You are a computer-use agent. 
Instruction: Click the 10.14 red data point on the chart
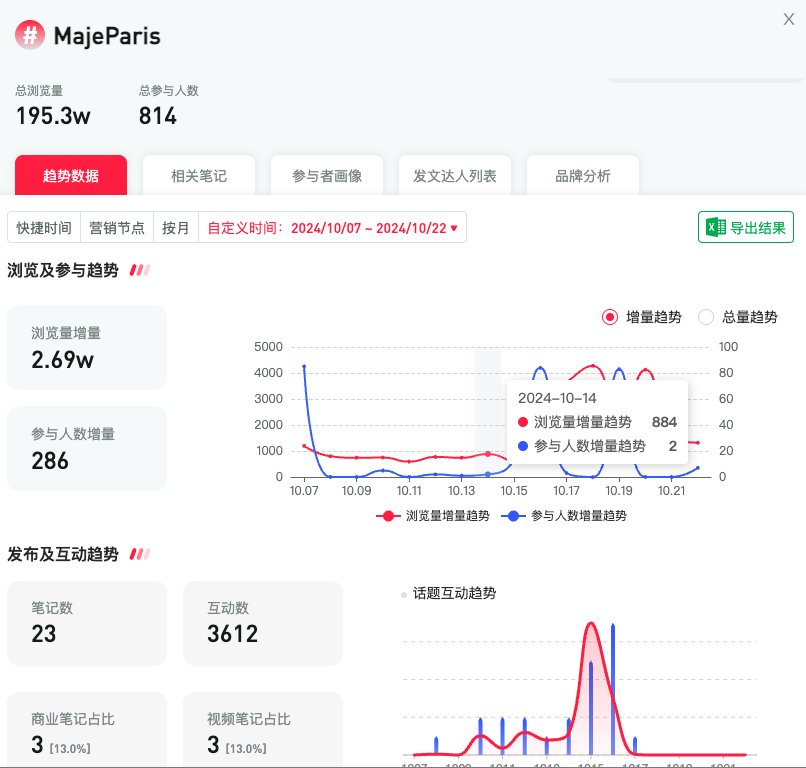point(488,454)
